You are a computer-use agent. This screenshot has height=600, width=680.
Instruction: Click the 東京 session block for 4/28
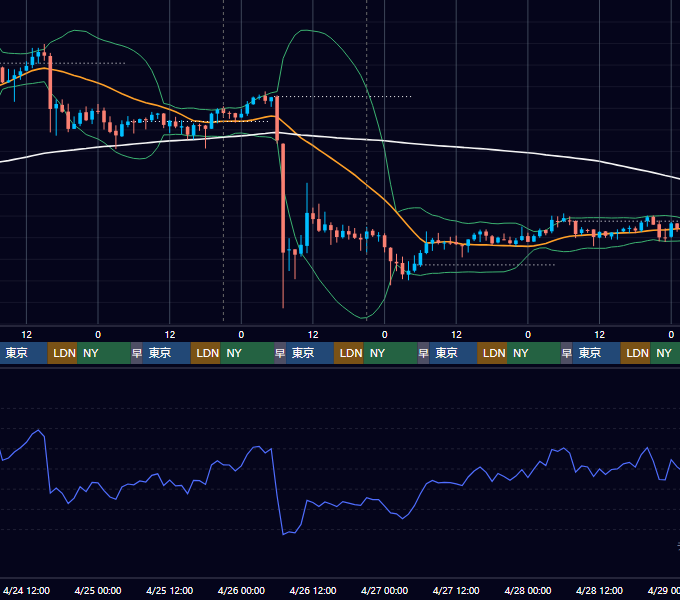coord(596,353)
